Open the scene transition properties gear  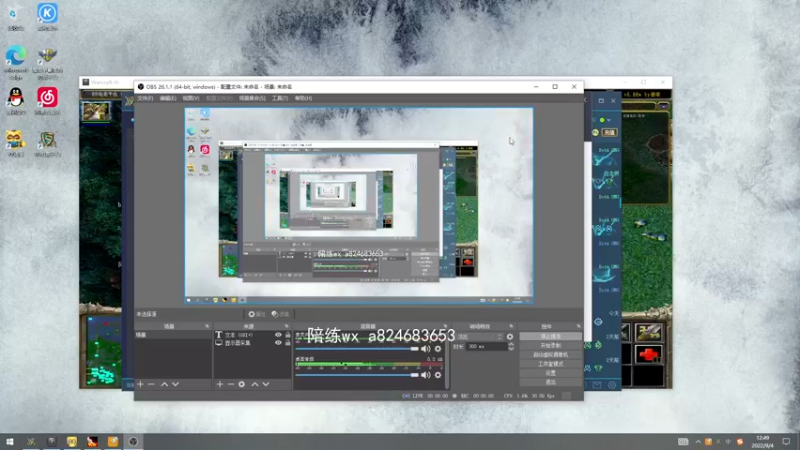coord(510,337)
